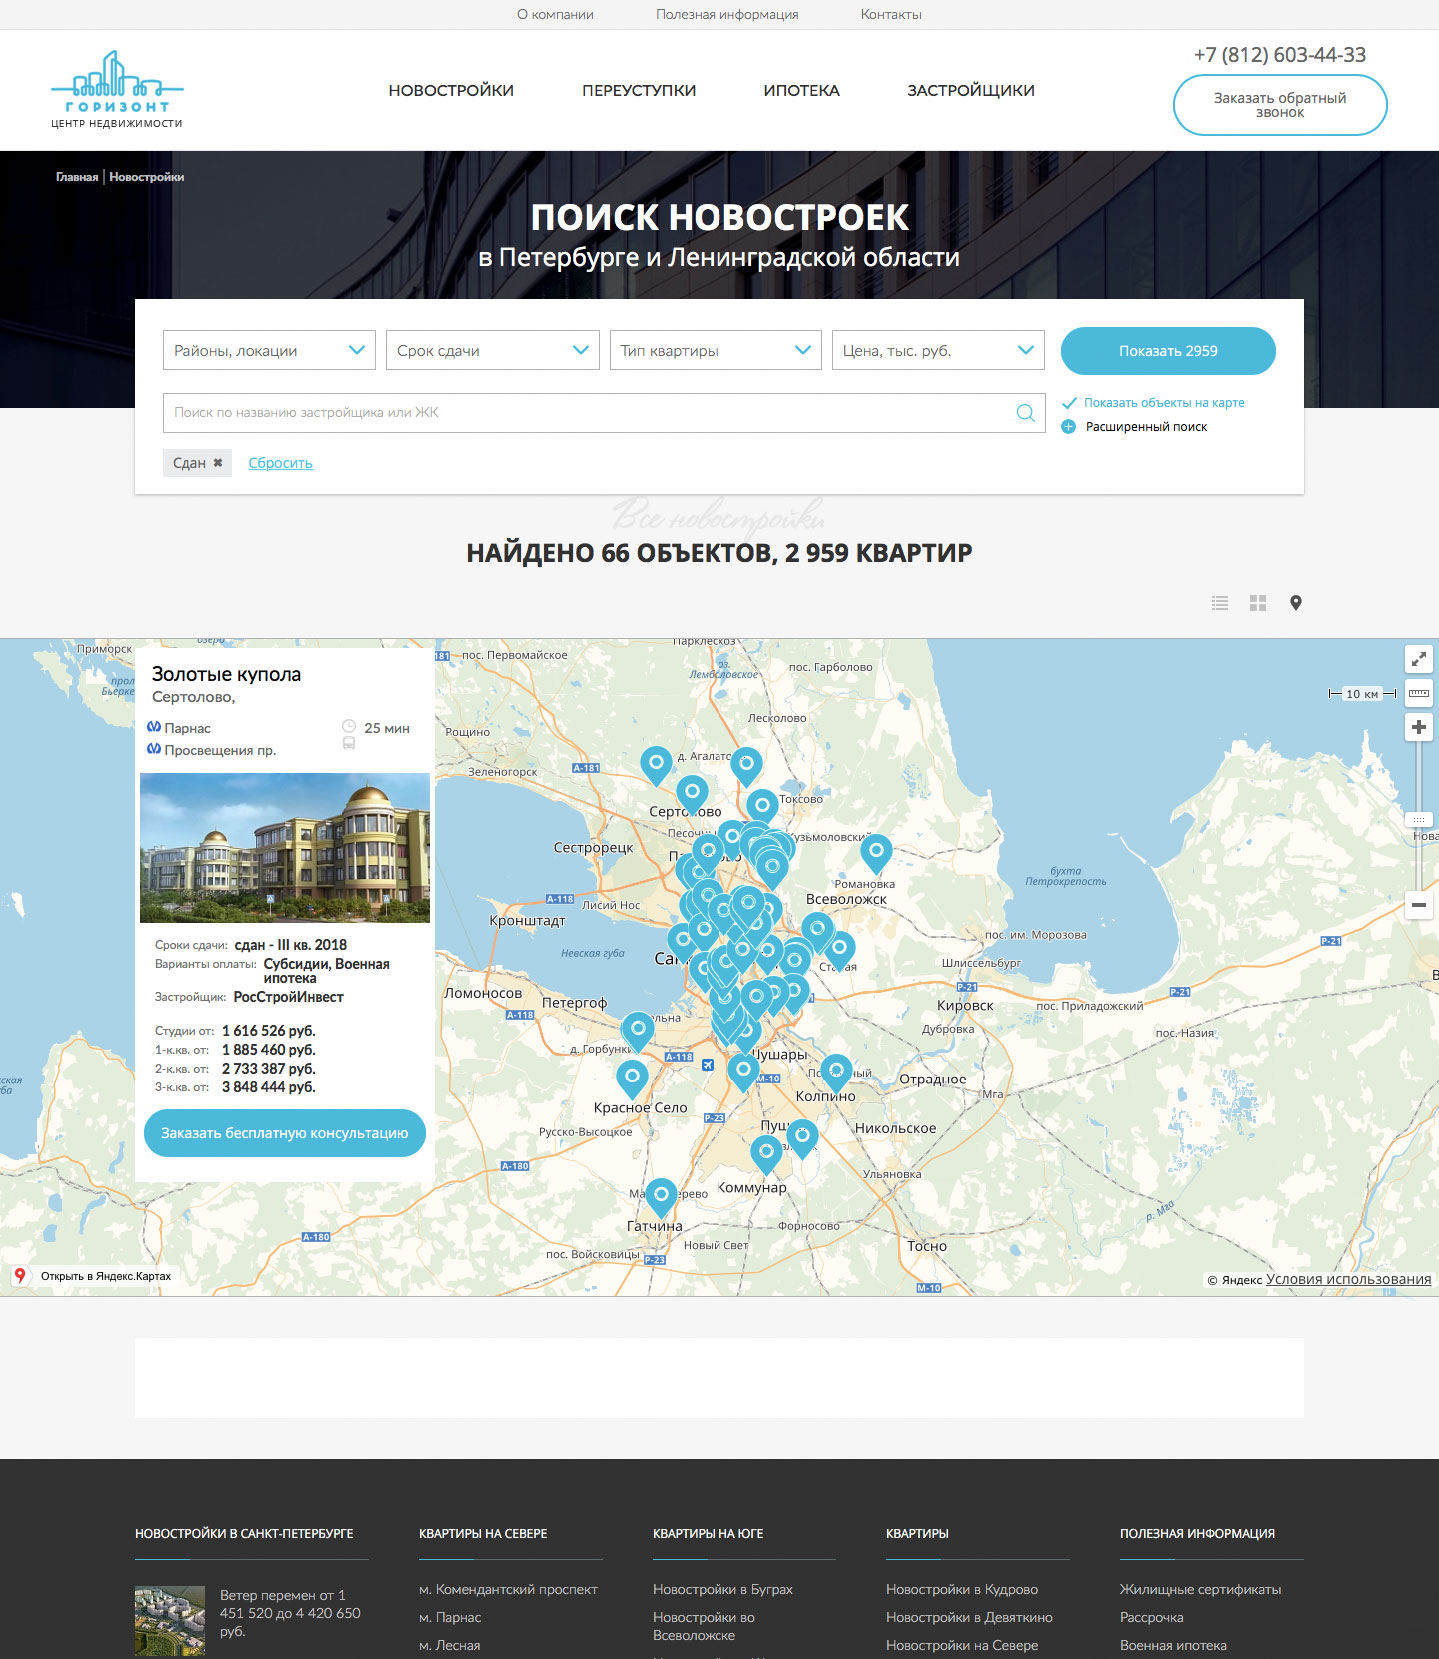1439x1659 pixels.
Task: Click the map pin above Романовка
Action: pos(876,853)
